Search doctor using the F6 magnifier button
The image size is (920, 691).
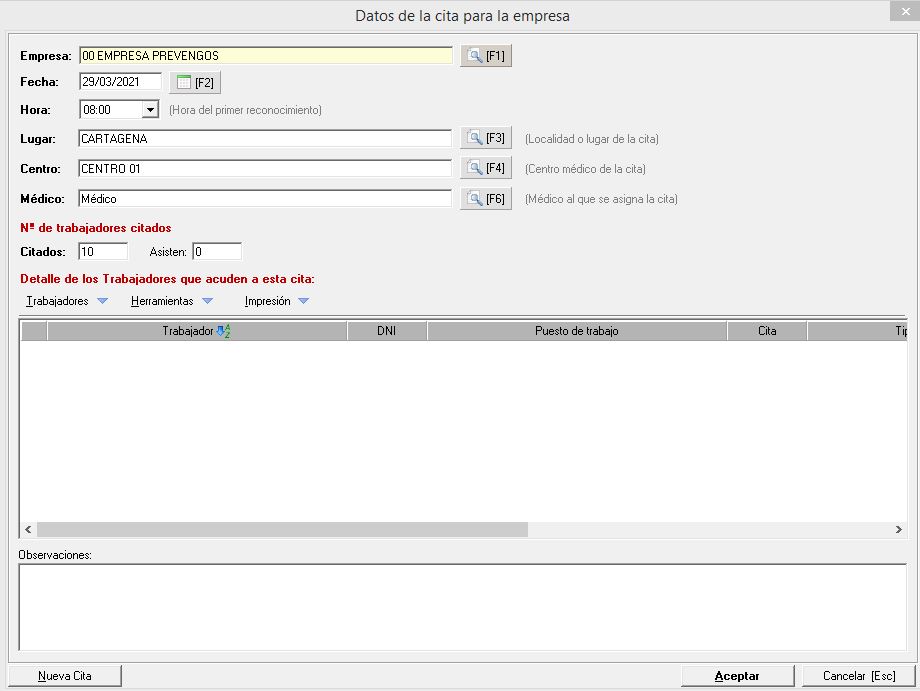click(486, 199)
